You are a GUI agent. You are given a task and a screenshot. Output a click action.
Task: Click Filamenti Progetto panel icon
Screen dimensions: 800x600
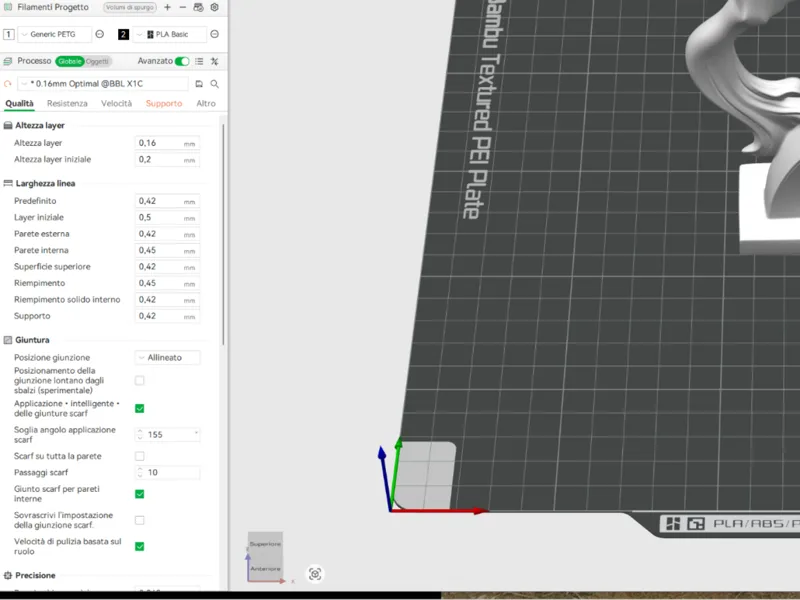click(8, 7)
